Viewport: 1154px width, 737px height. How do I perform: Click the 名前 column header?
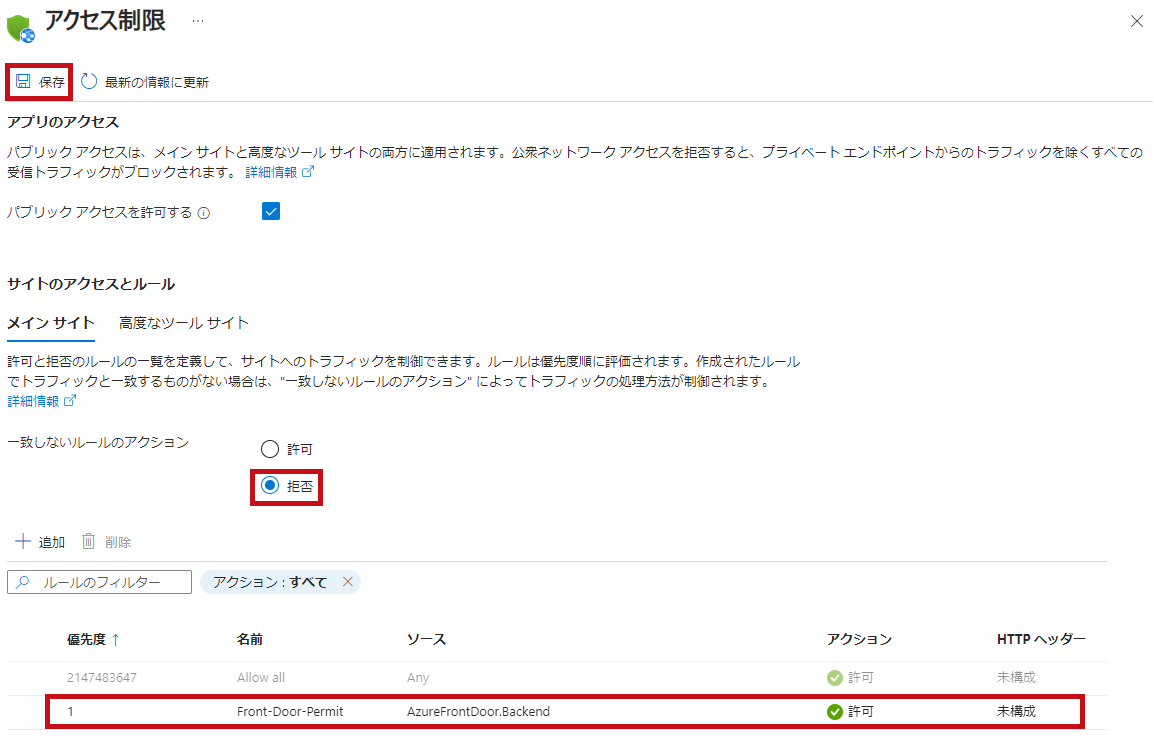click(x=249, y=639)
